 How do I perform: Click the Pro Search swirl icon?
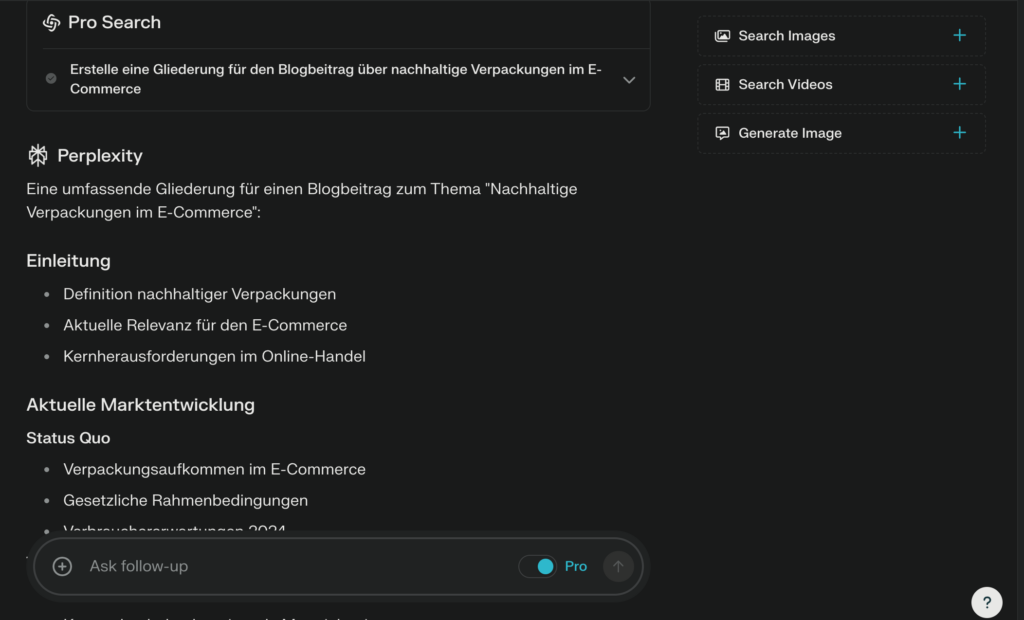pyautogui.click(x=51, y=22)
